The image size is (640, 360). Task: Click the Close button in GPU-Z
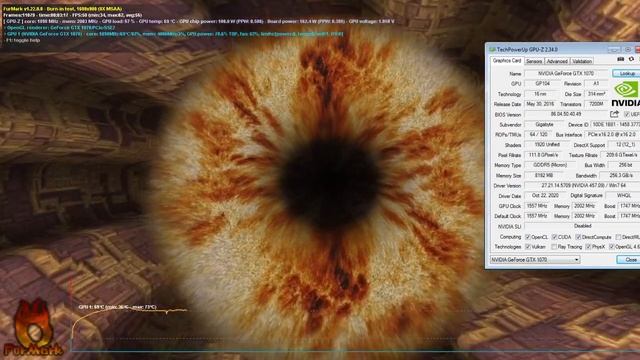point(629,260)
